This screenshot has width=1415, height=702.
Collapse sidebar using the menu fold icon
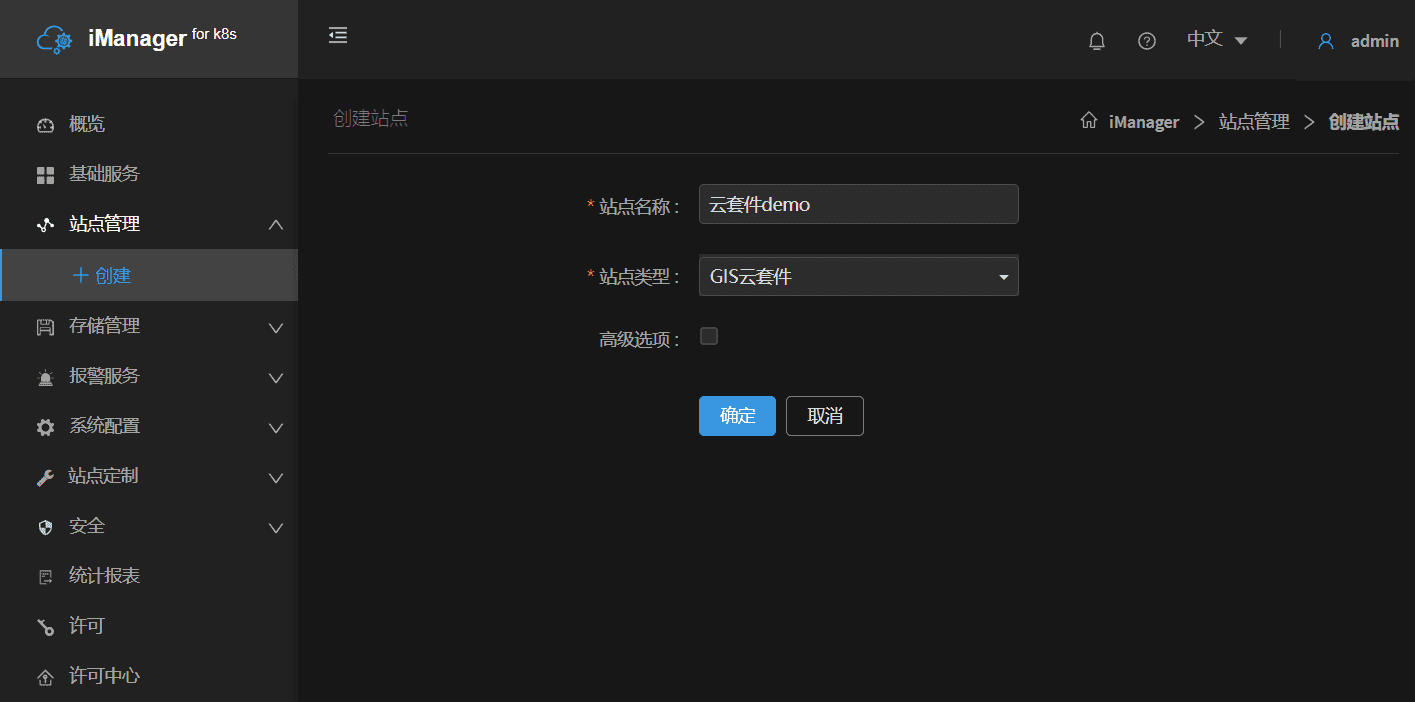click(x=338, y=36)
